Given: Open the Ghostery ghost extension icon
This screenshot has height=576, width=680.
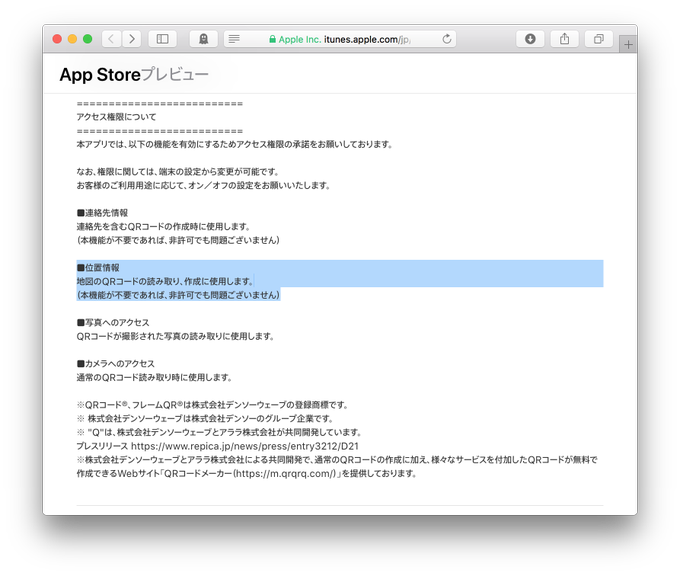Looking at the screenshot, I should coord(203,39).
